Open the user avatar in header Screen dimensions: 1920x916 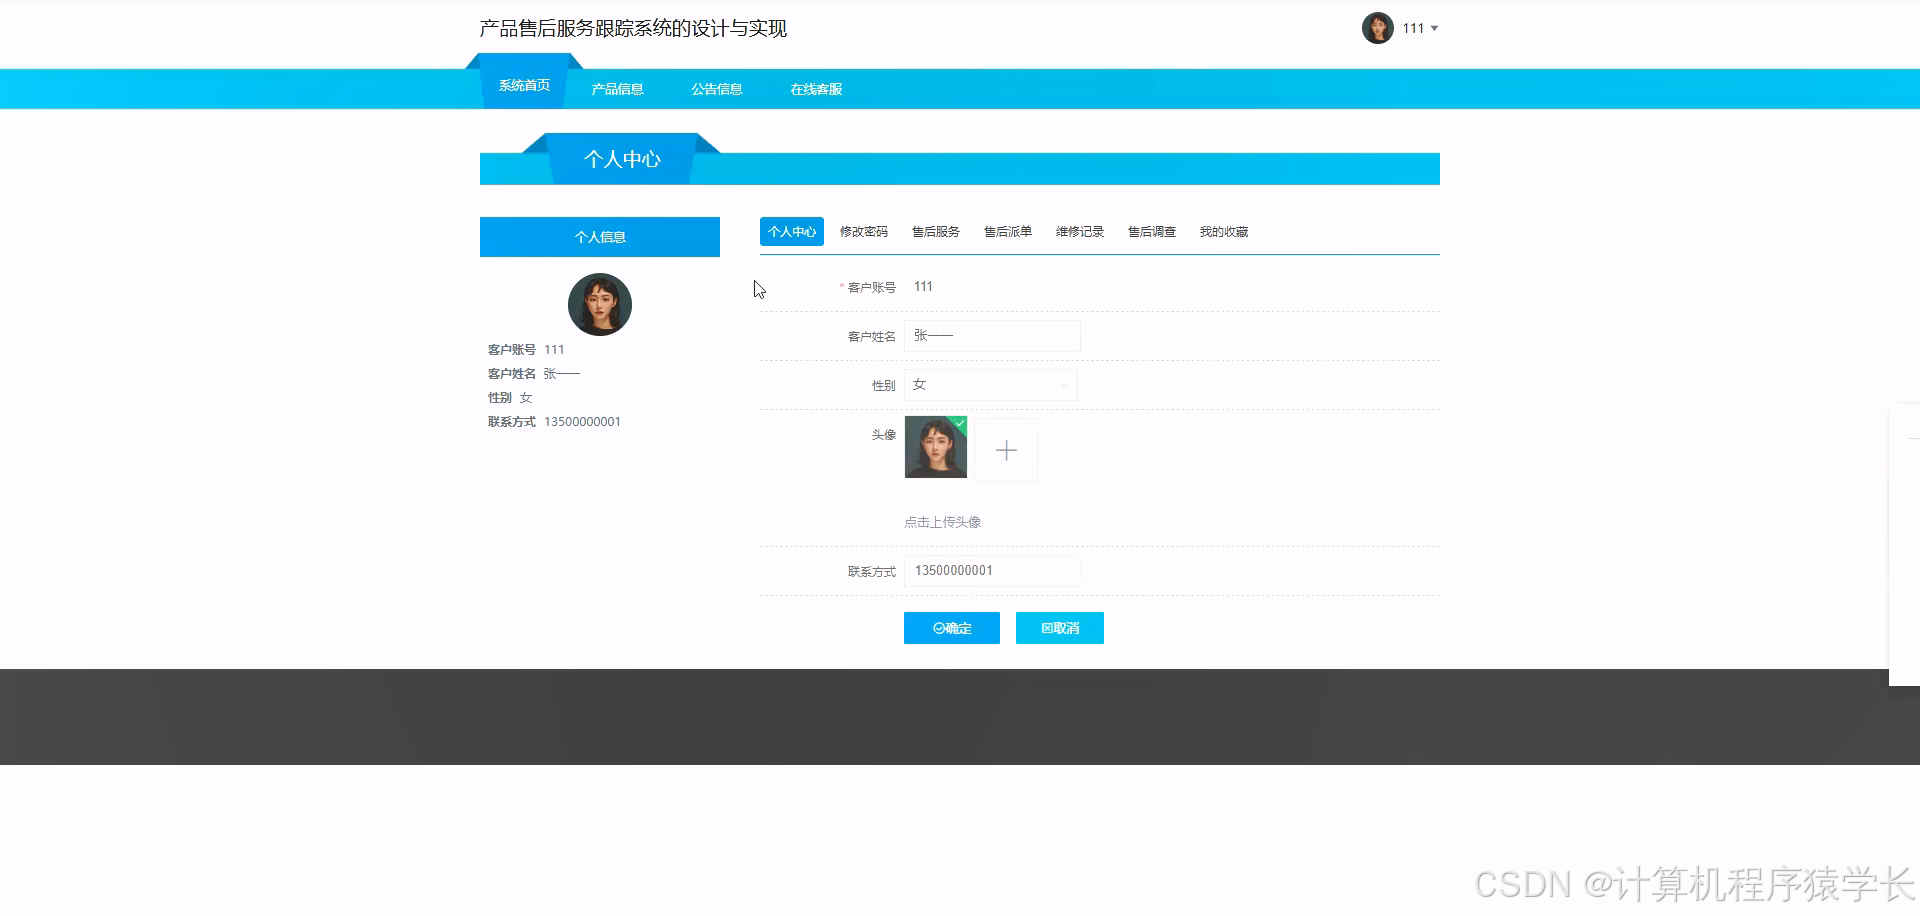(1377, 28)
